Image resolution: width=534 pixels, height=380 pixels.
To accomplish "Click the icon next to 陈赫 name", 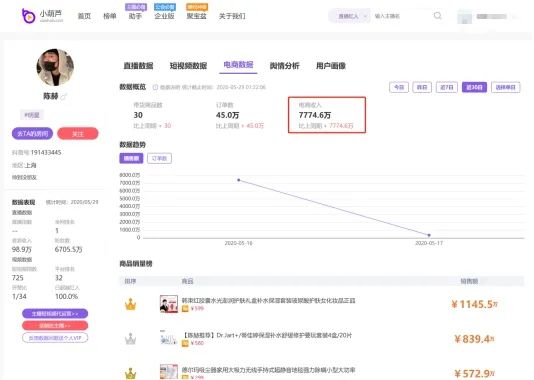I will [x=64, y=97].
